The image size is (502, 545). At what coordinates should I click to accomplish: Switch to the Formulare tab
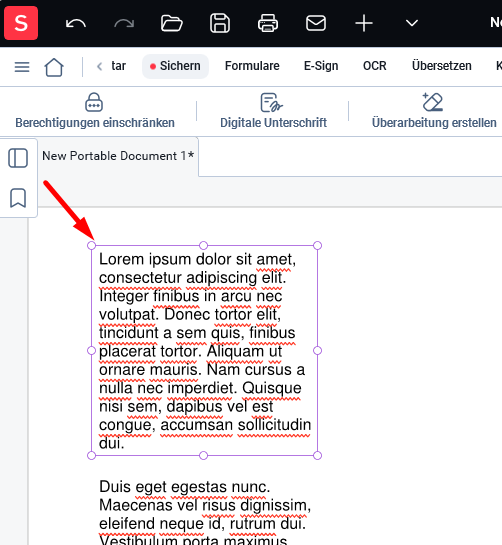coord(252,66)
